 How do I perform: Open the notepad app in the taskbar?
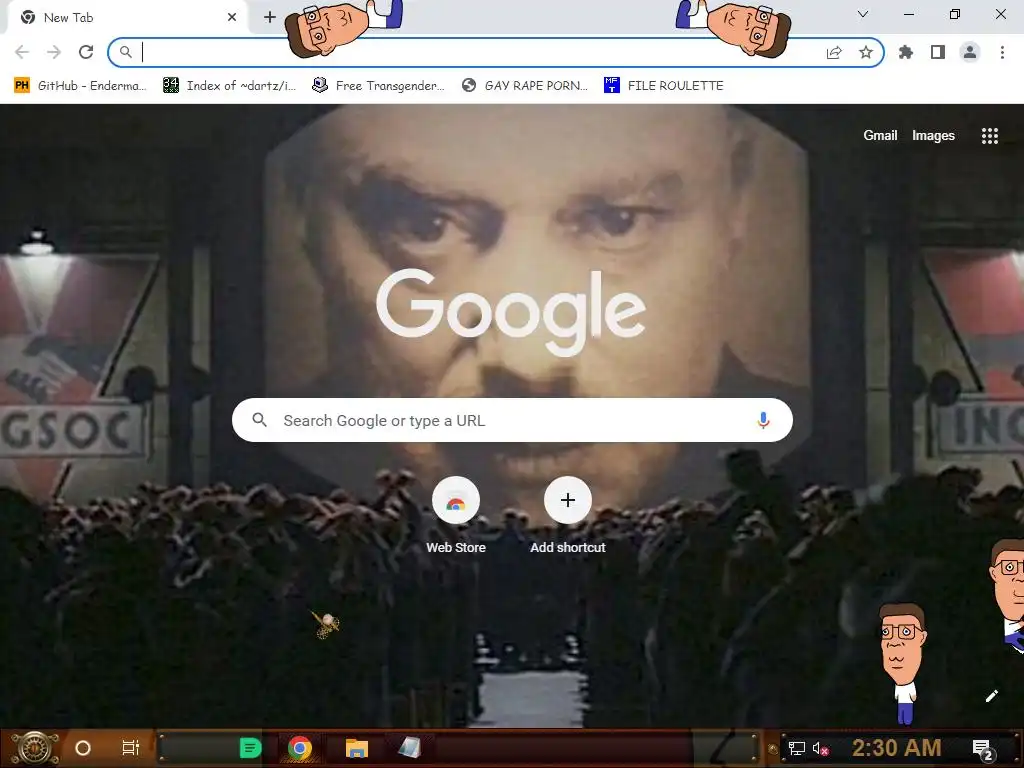click(x=409, y=748)
